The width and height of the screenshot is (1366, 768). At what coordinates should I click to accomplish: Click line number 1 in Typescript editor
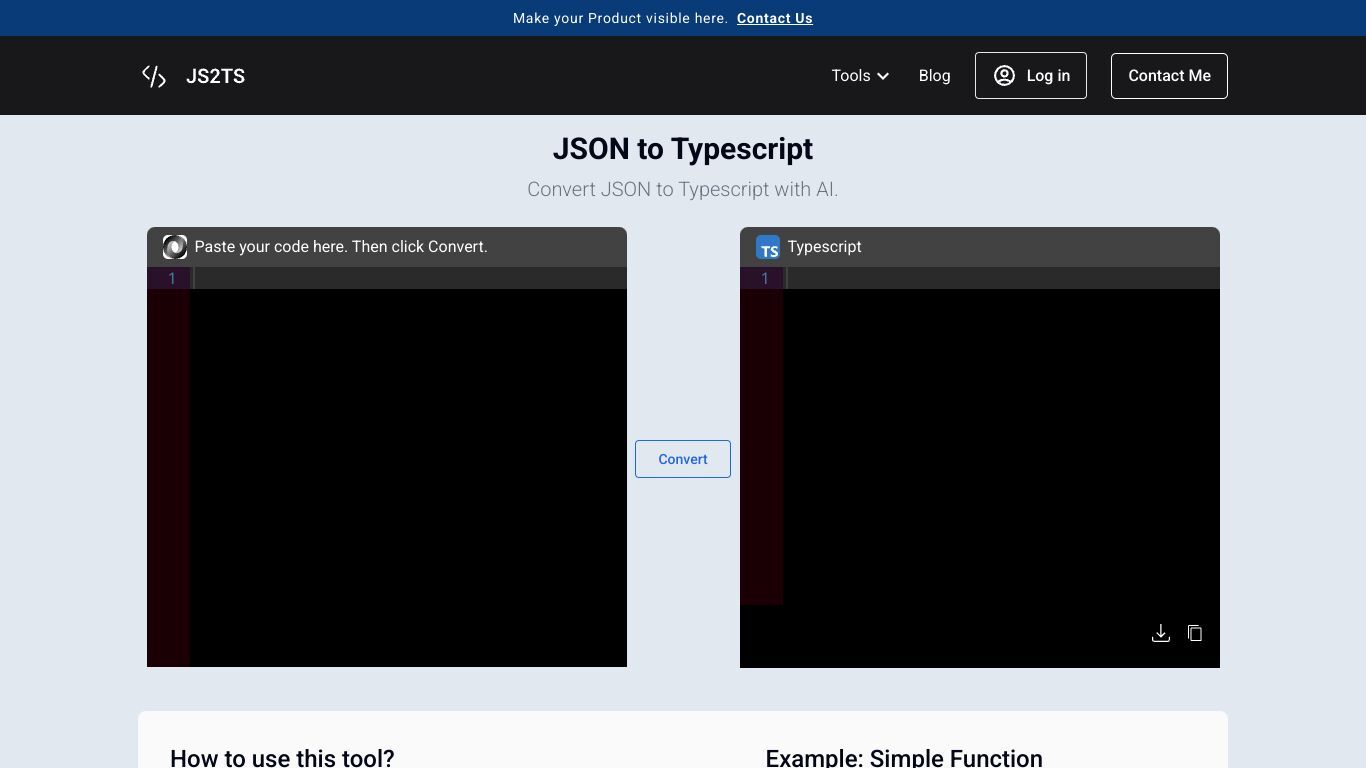(x=765, y=278)
